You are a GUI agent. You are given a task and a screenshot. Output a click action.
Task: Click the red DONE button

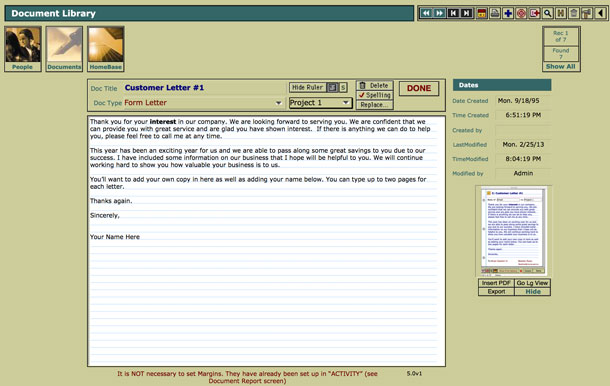coord(419,88)
